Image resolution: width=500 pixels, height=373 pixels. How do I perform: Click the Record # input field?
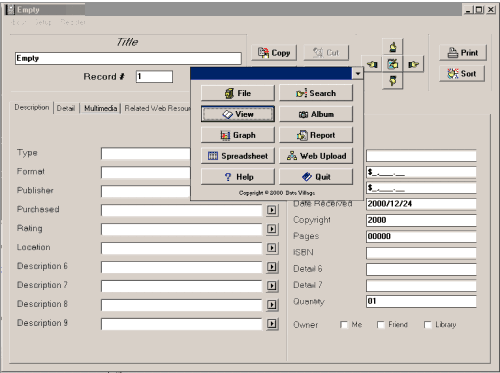coord(154,77)
